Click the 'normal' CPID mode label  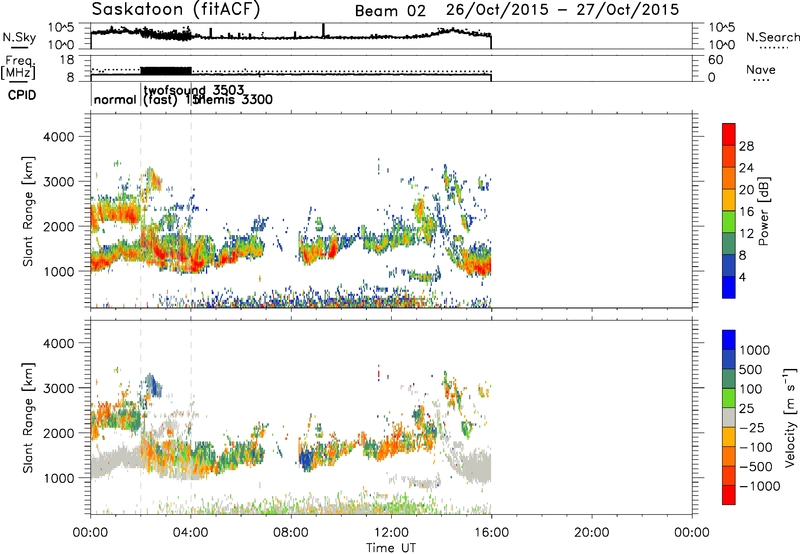click(x=115, y=99)
